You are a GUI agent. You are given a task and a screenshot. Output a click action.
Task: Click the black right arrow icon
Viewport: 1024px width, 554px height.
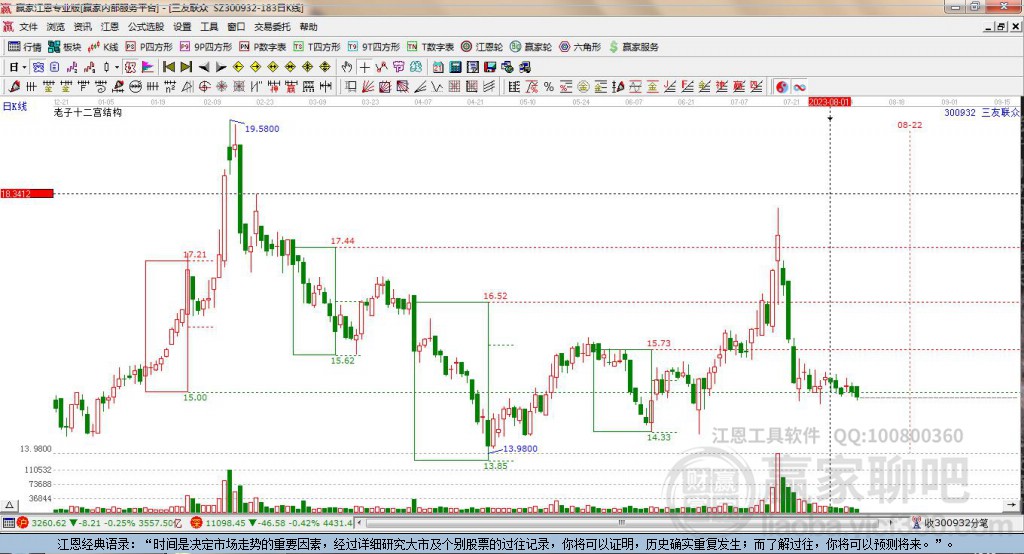click(221, 67)
